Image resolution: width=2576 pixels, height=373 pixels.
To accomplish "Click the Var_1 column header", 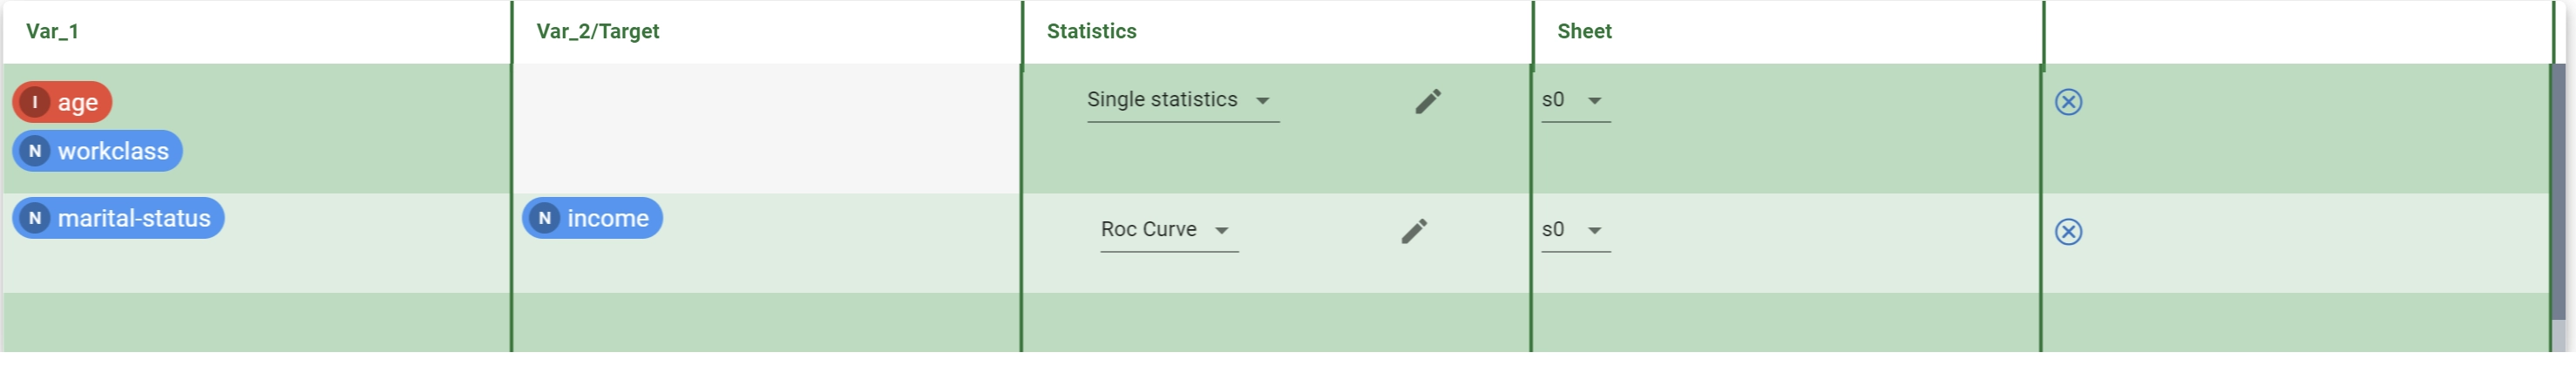I will pos(52,32).
